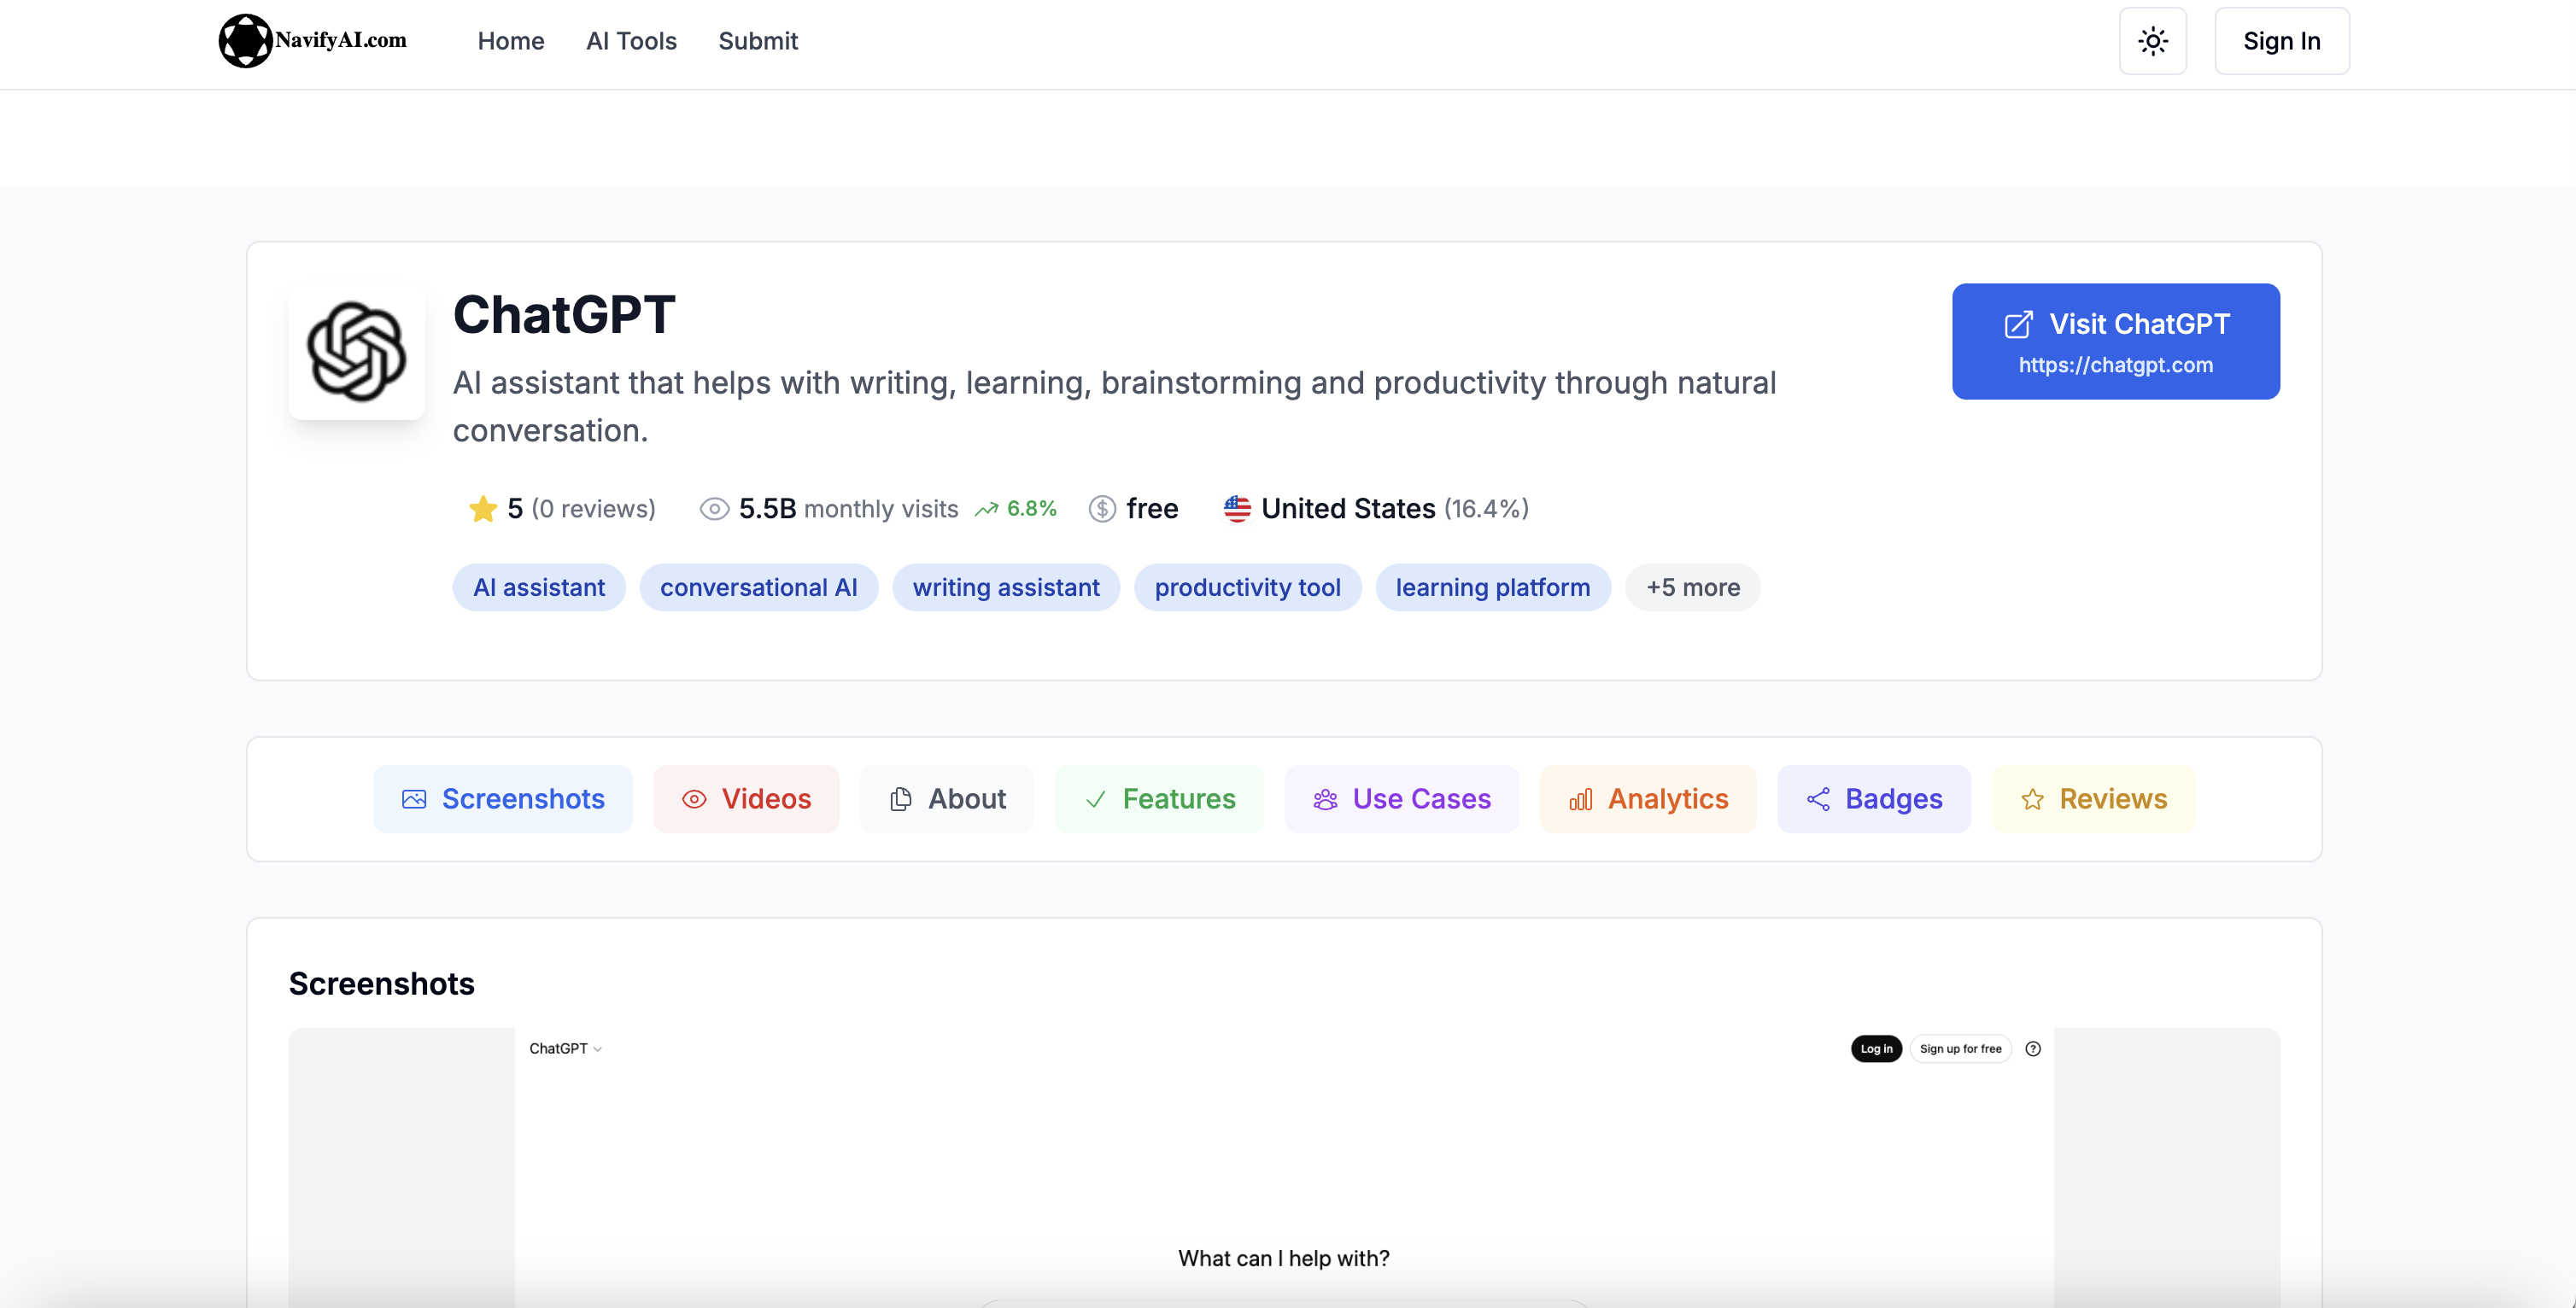Click the document icon on About tab
The height and width of the screenshot is (1308, 2576).
coord(901,799)
